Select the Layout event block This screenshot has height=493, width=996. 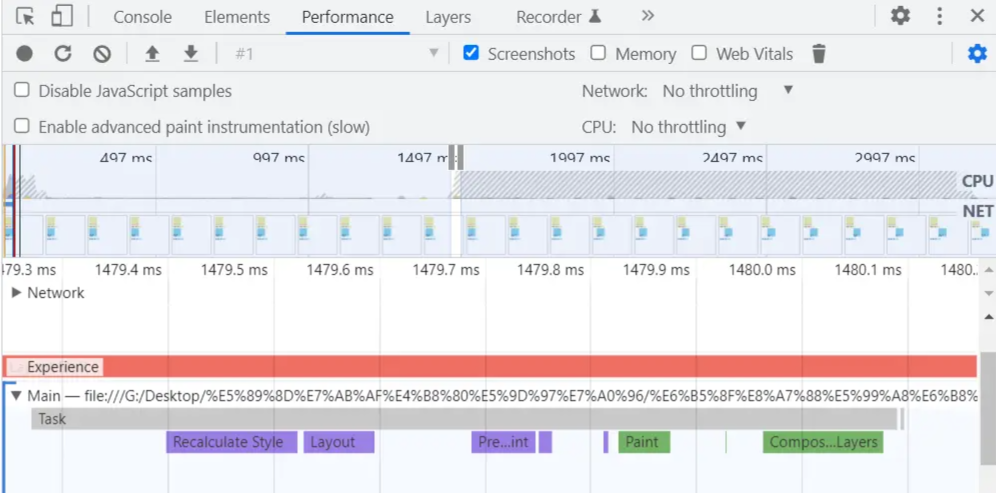[x=339, y=442]
